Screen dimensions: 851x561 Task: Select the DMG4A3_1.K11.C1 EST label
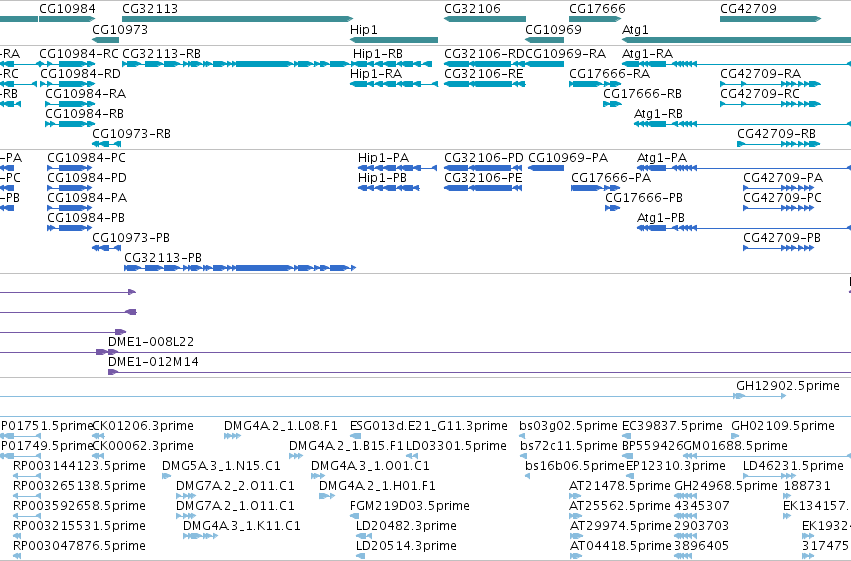[242, 526]
